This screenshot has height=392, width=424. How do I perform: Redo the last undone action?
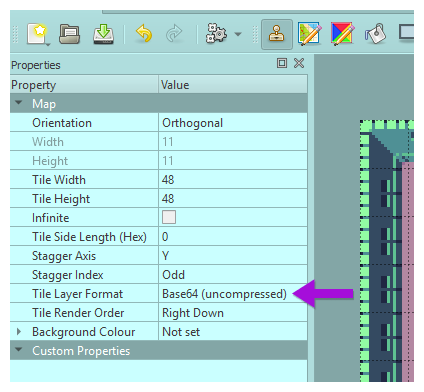point(174,34)
